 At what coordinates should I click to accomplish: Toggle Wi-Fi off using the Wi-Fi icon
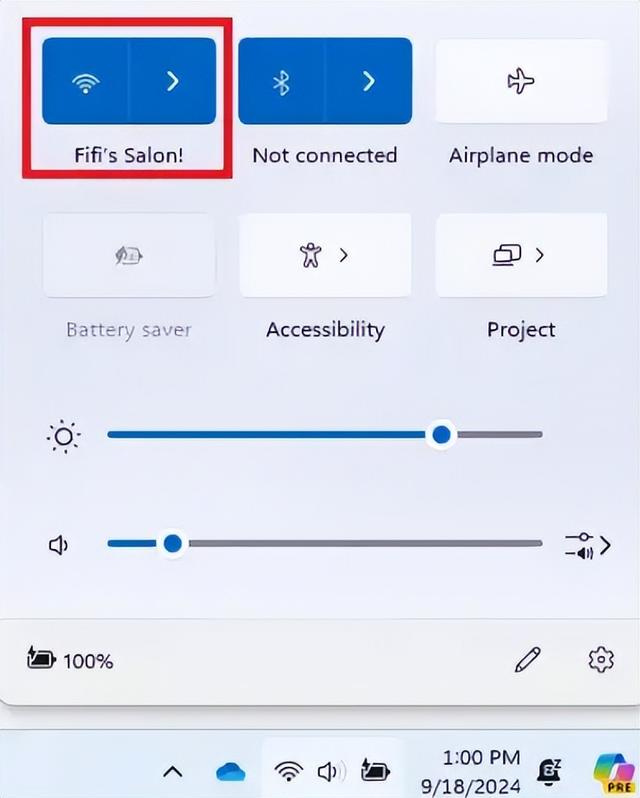pyautogui.click(x=85, y=81)
